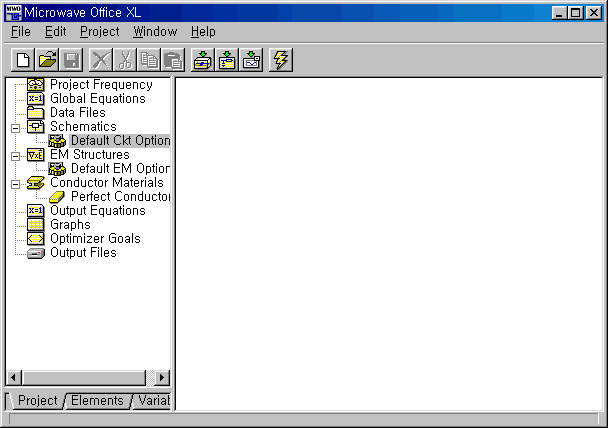Click the Optimizer Goals icon
The height and width of the screenshot is (428, 608).
point(35,238)
